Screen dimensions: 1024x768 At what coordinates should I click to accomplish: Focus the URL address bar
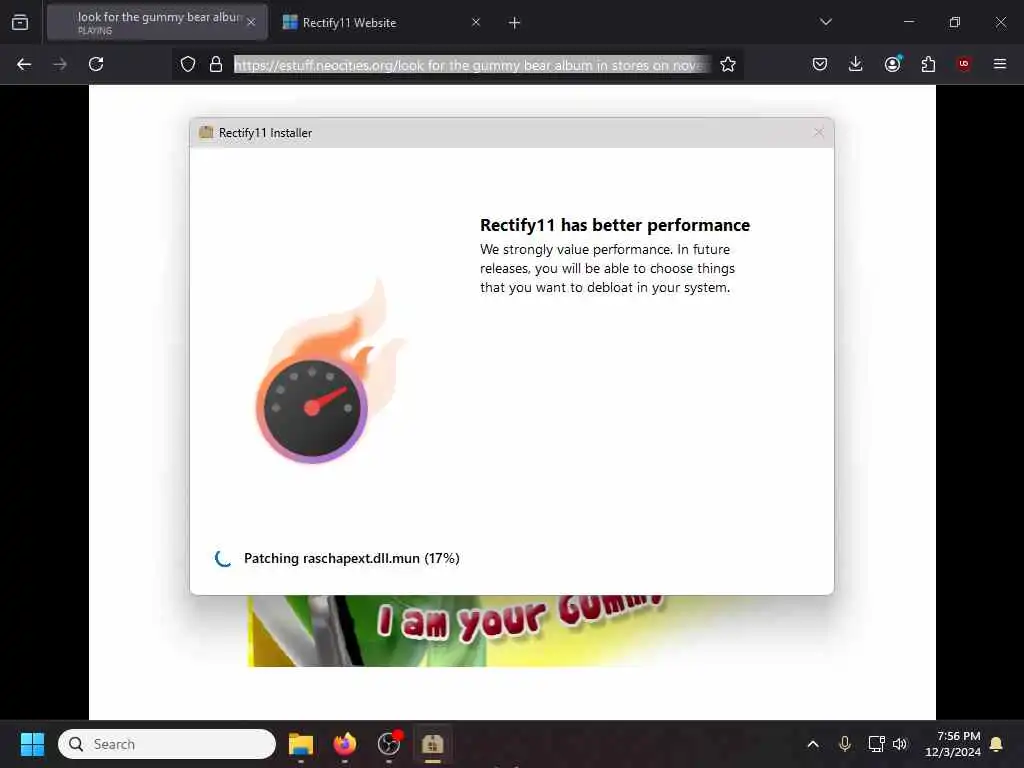click(472, 65)
